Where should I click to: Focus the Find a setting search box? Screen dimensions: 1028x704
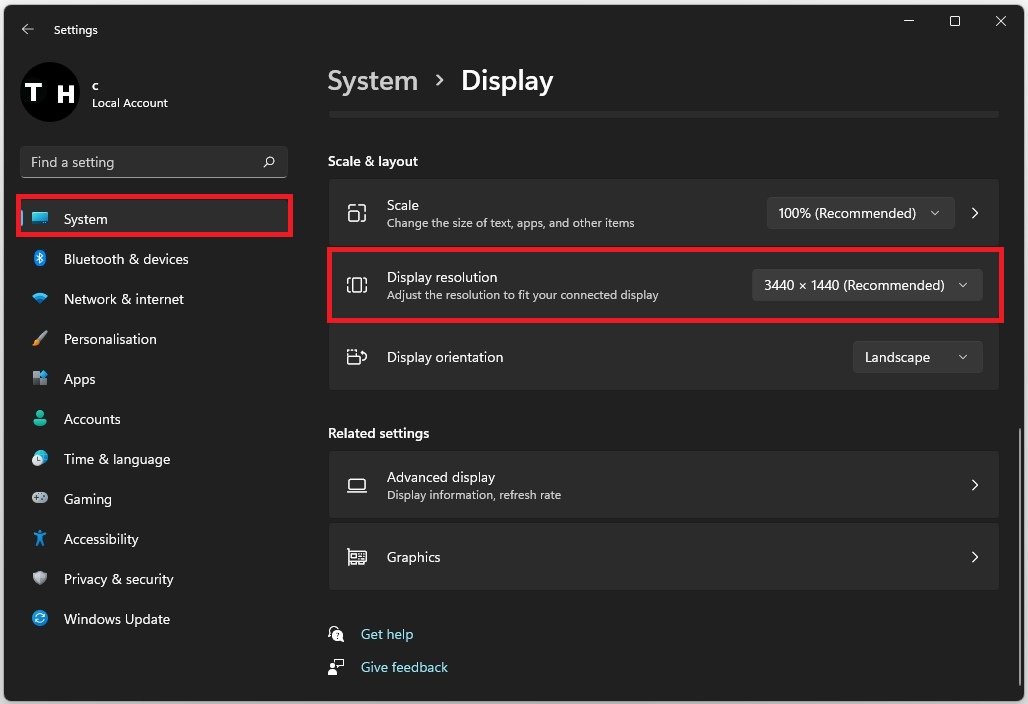click(140, 162)
